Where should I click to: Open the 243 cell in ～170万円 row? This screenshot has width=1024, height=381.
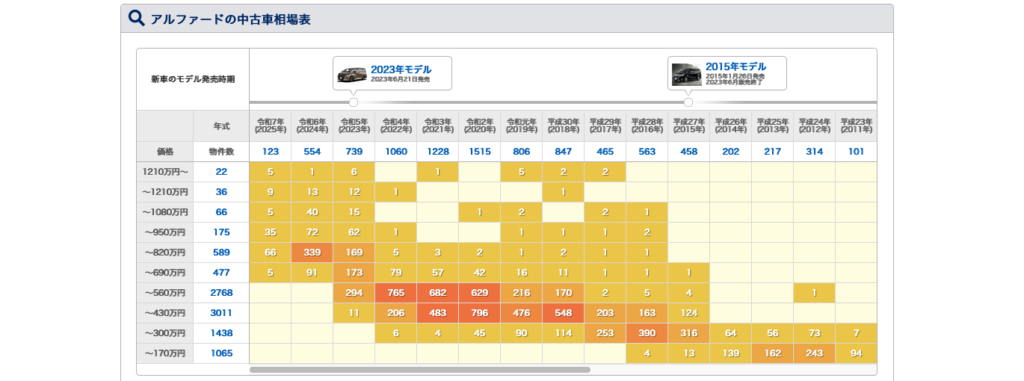[x=814, y=354]
